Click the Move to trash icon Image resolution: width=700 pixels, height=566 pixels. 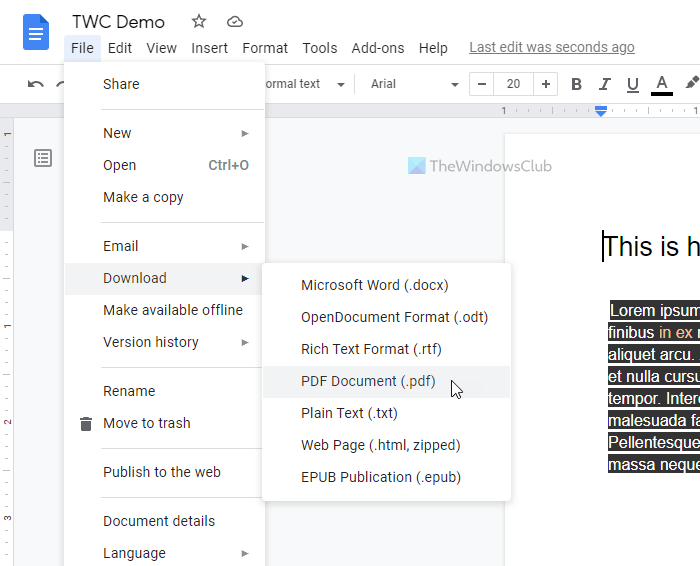(x=86, y=424)
